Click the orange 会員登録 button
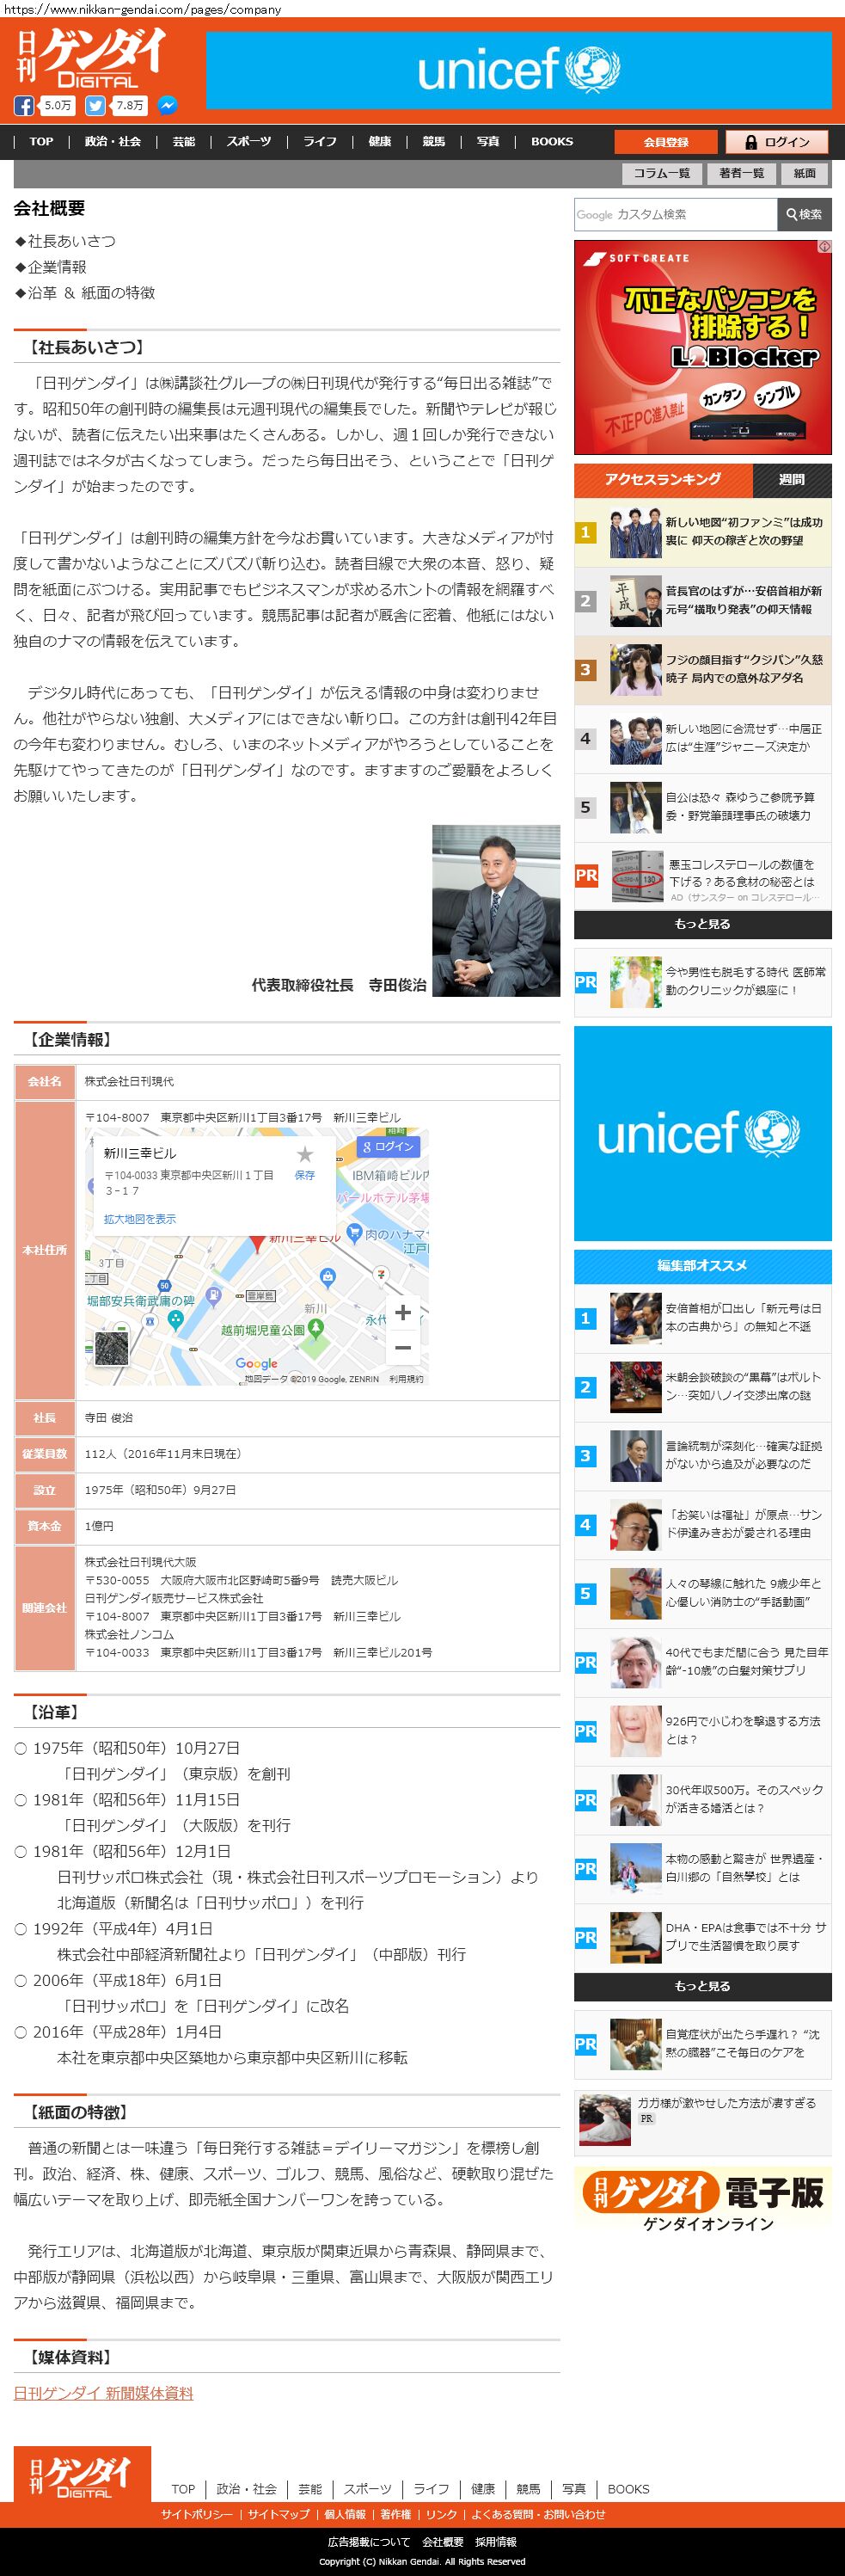 coord(666,142)
